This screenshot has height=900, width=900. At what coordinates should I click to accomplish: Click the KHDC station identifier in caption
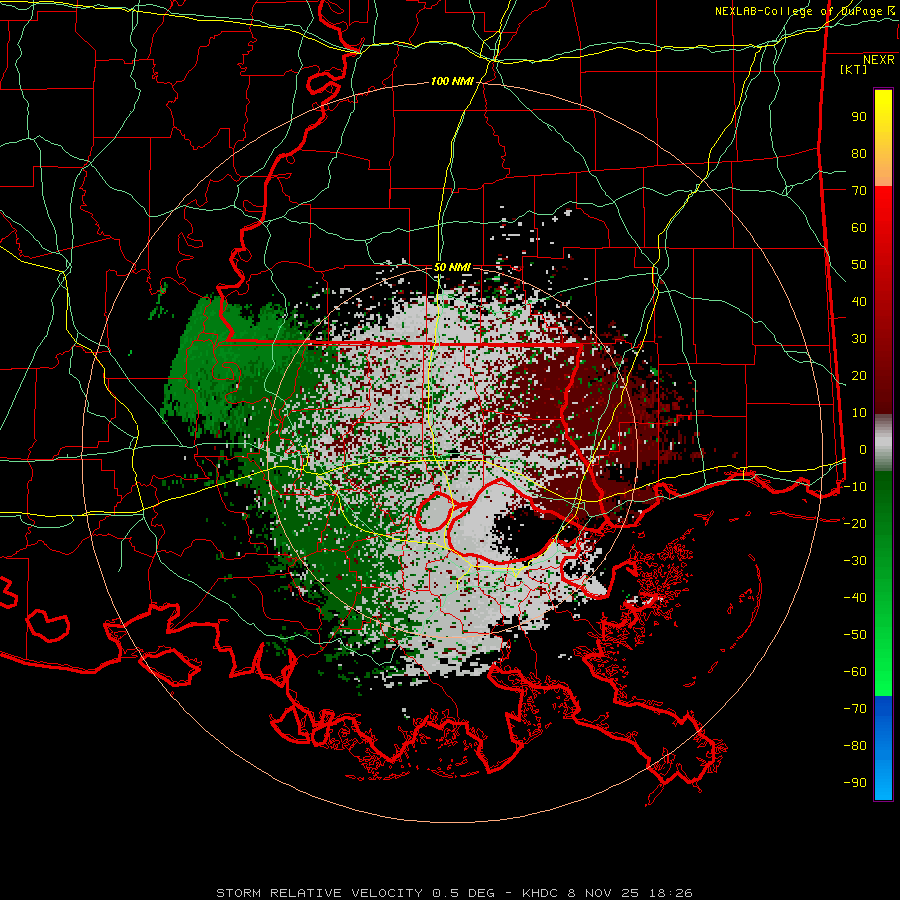(540, 893)
